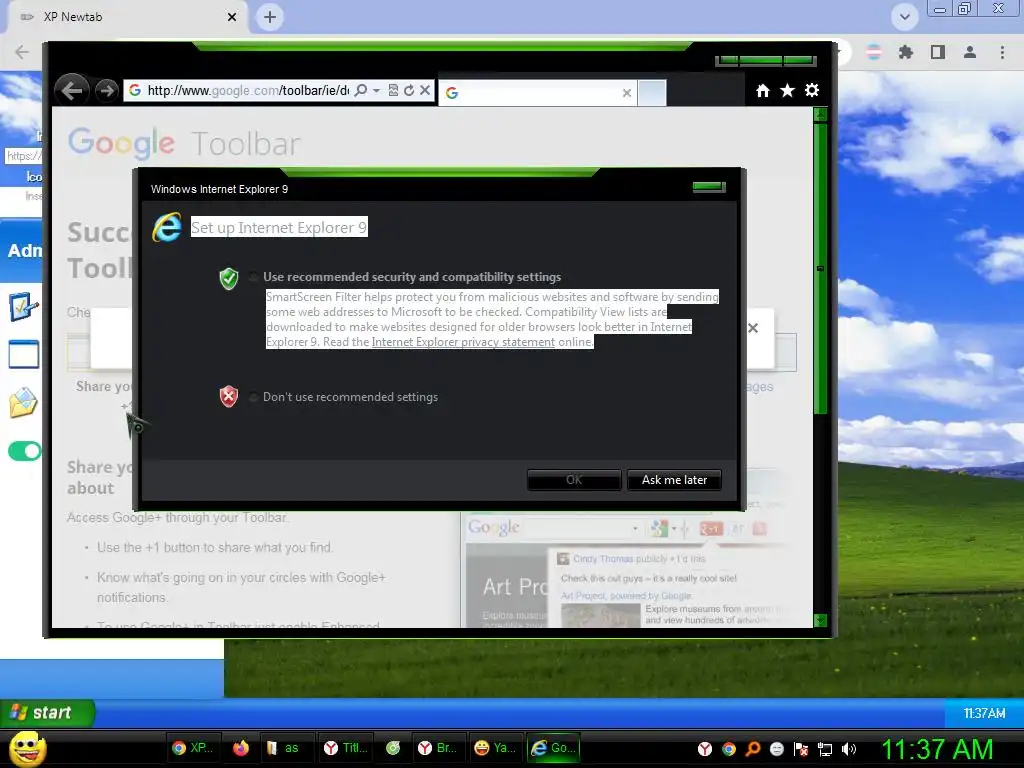Open the XP start button

tap(47, 712)
